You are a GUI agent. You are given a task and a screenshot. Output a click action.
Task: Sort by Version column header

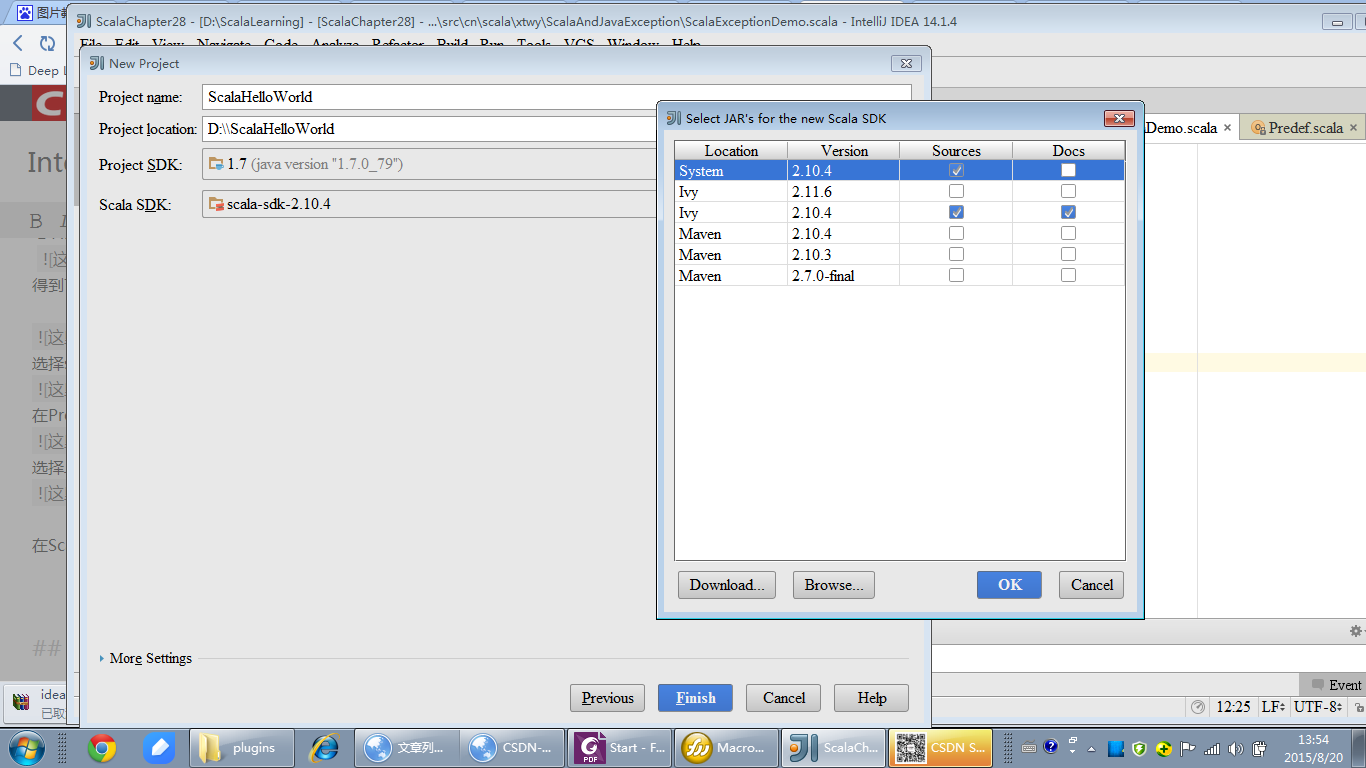(844, 150)
